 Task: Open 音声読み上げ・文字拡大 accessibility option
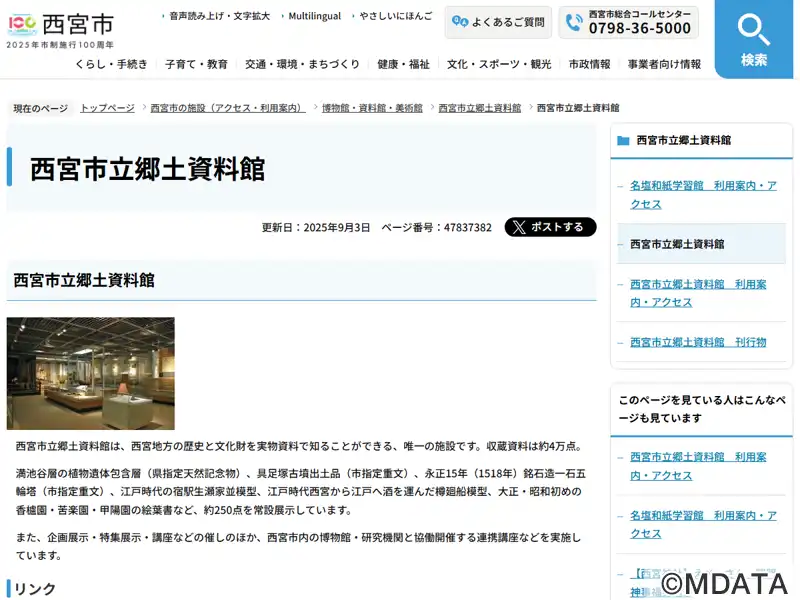tap(219, 16)
